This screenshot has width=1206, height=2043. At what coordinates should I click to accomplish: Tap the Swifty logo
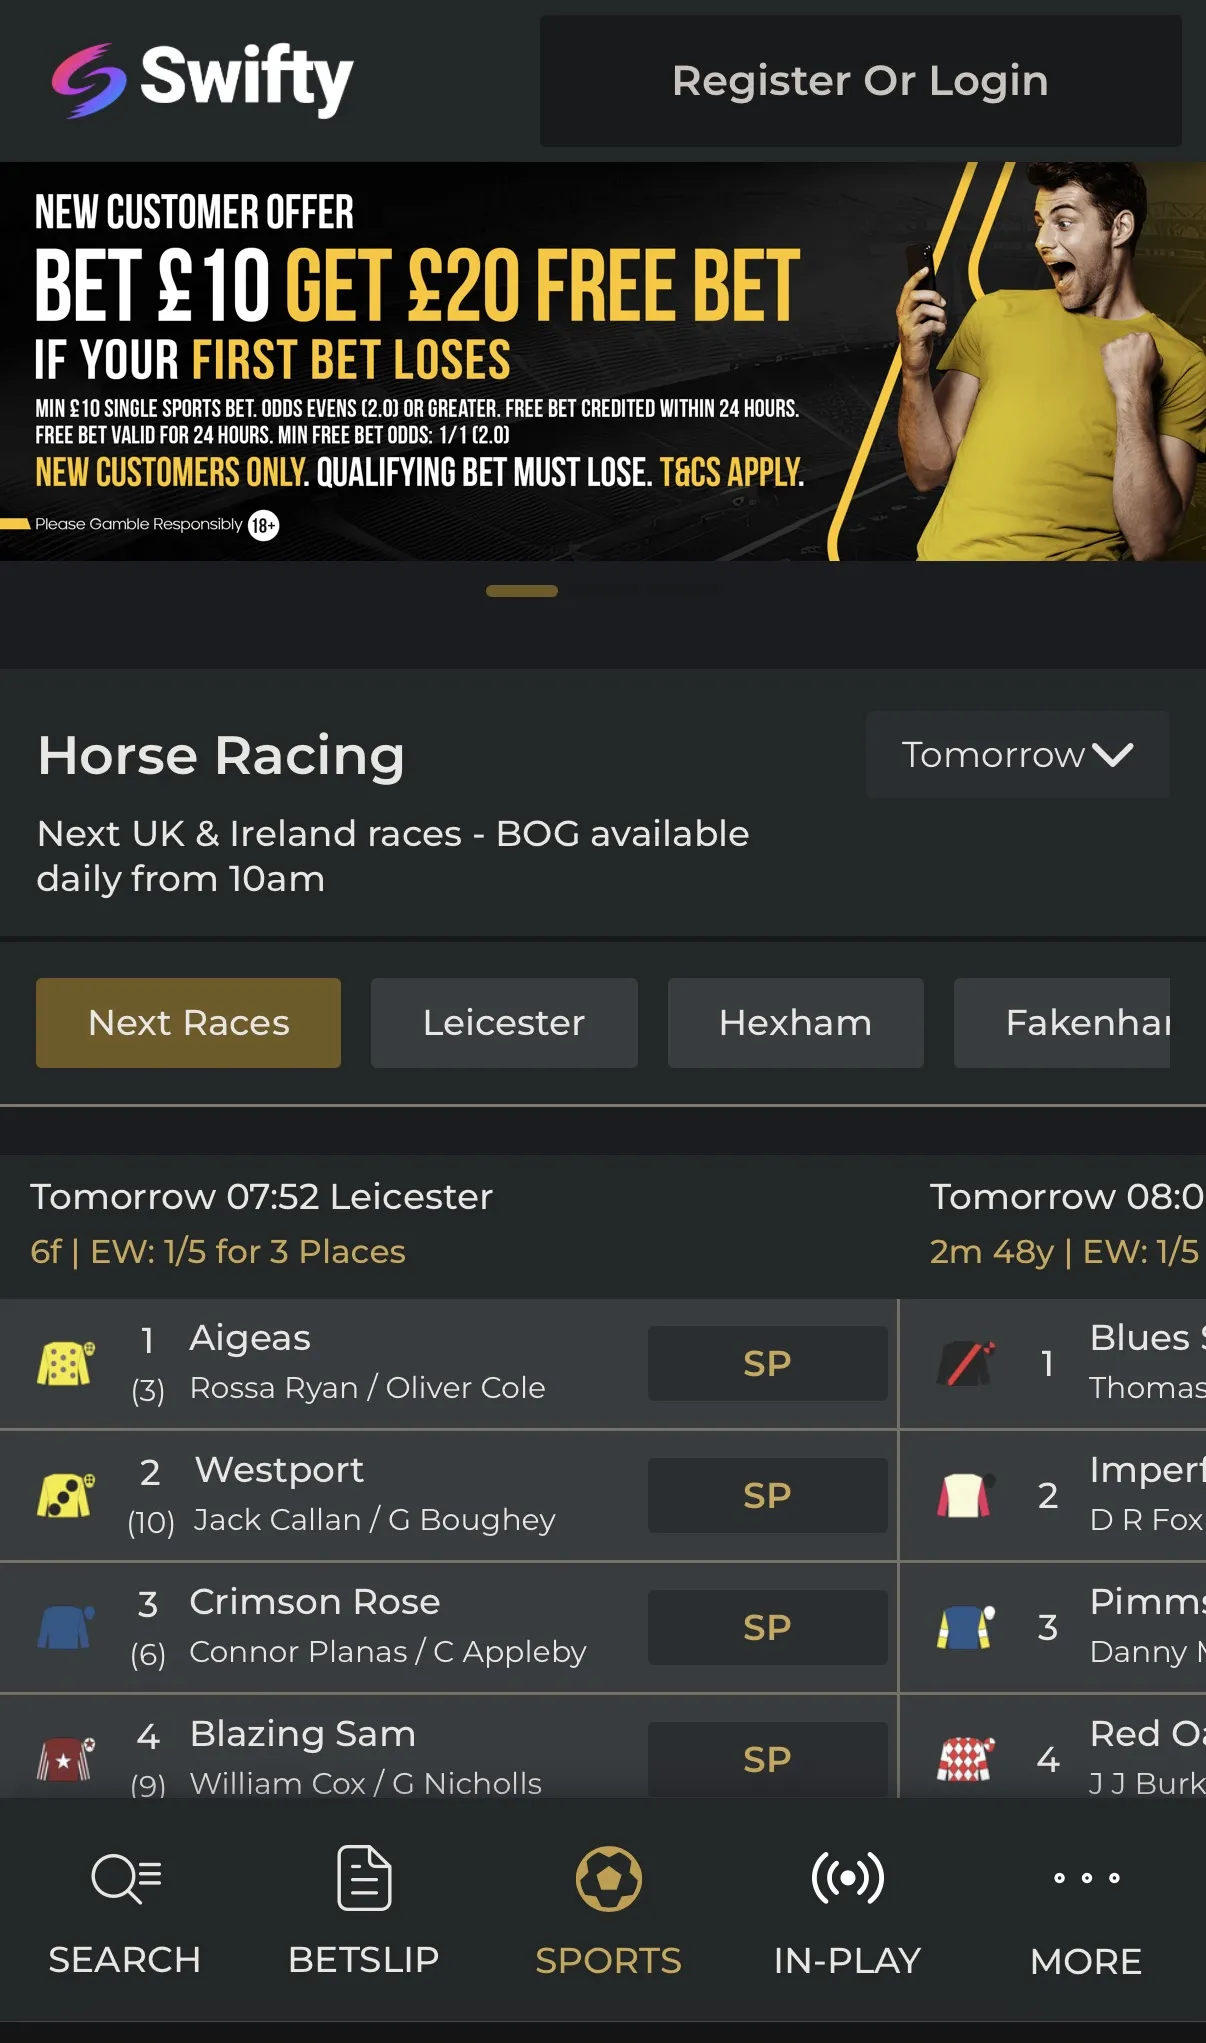(x=202, y=80)
